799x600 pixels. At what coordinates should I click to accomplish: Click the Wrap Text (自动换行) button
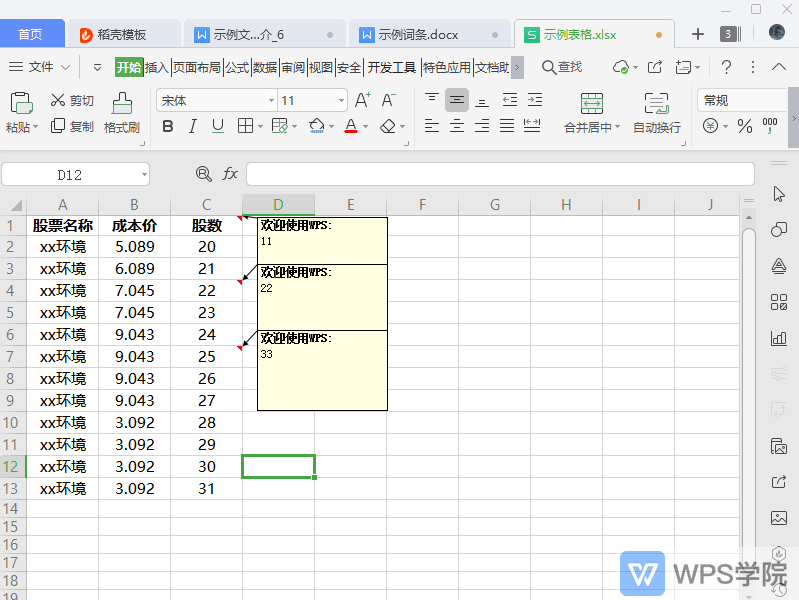click(656, 113)
